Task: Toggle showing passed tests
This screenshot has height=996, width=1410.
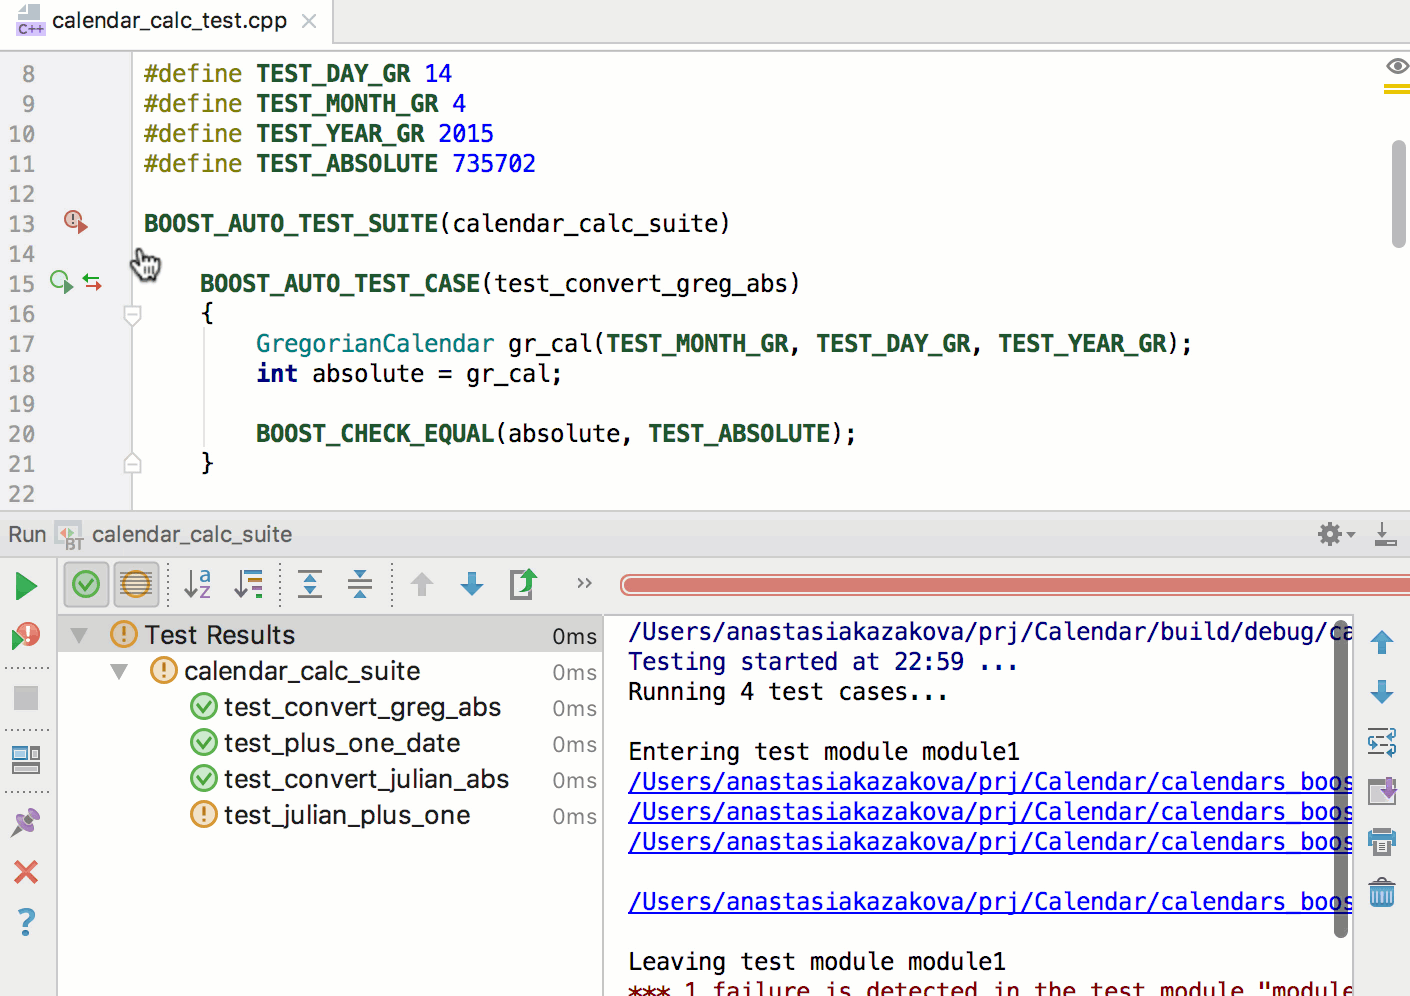Action: (87, 584)
